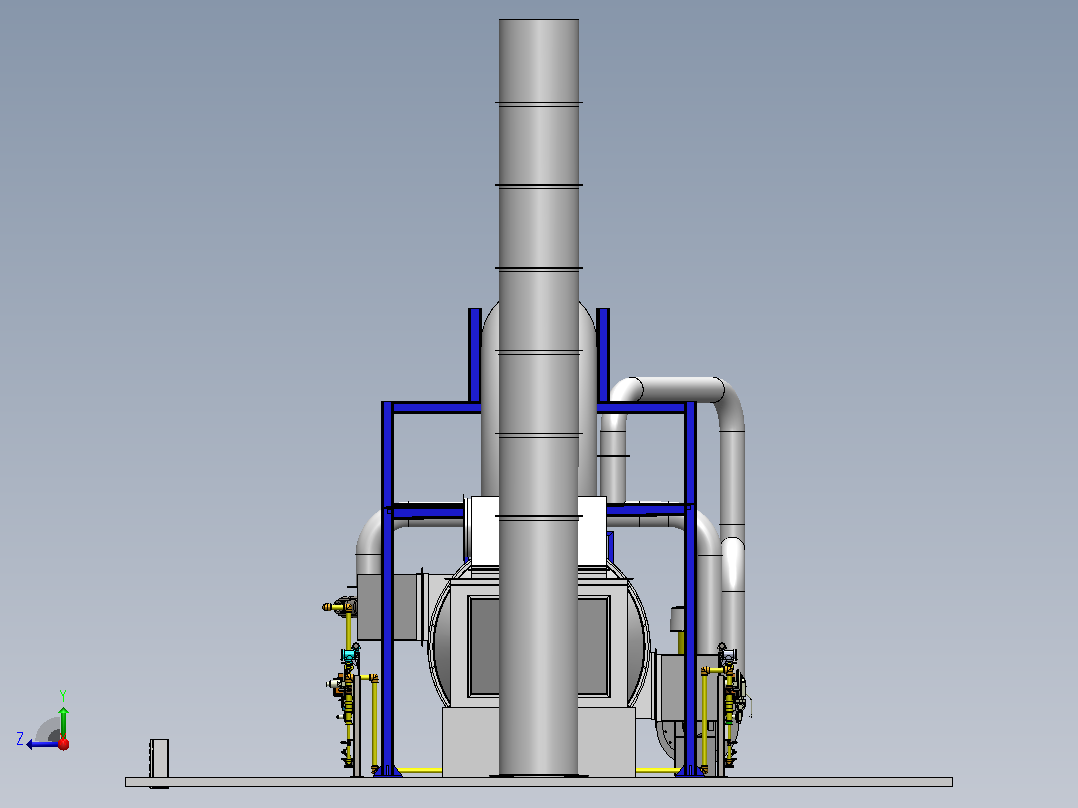1078x808 pixels.
Task: Select the curved duct elbow at upper right
Action: pyautogui.click(x=727, y=404)
